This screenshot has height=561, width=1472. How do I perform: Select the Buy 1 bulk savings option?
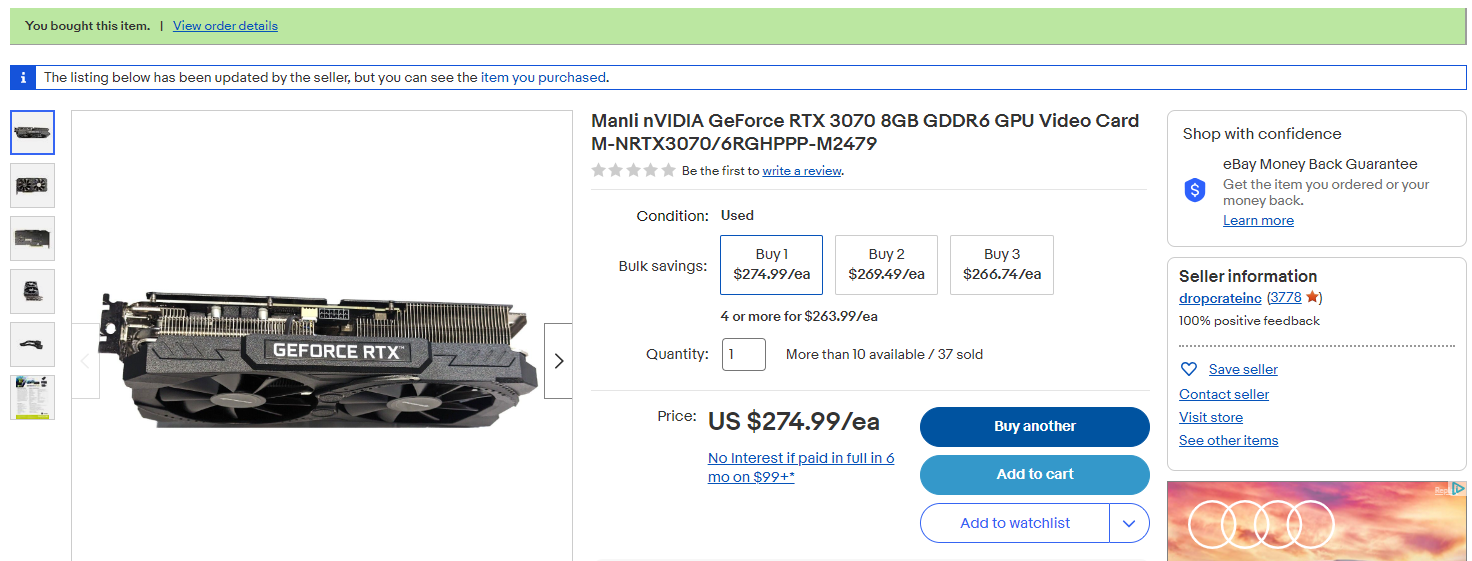coord(771,264)
